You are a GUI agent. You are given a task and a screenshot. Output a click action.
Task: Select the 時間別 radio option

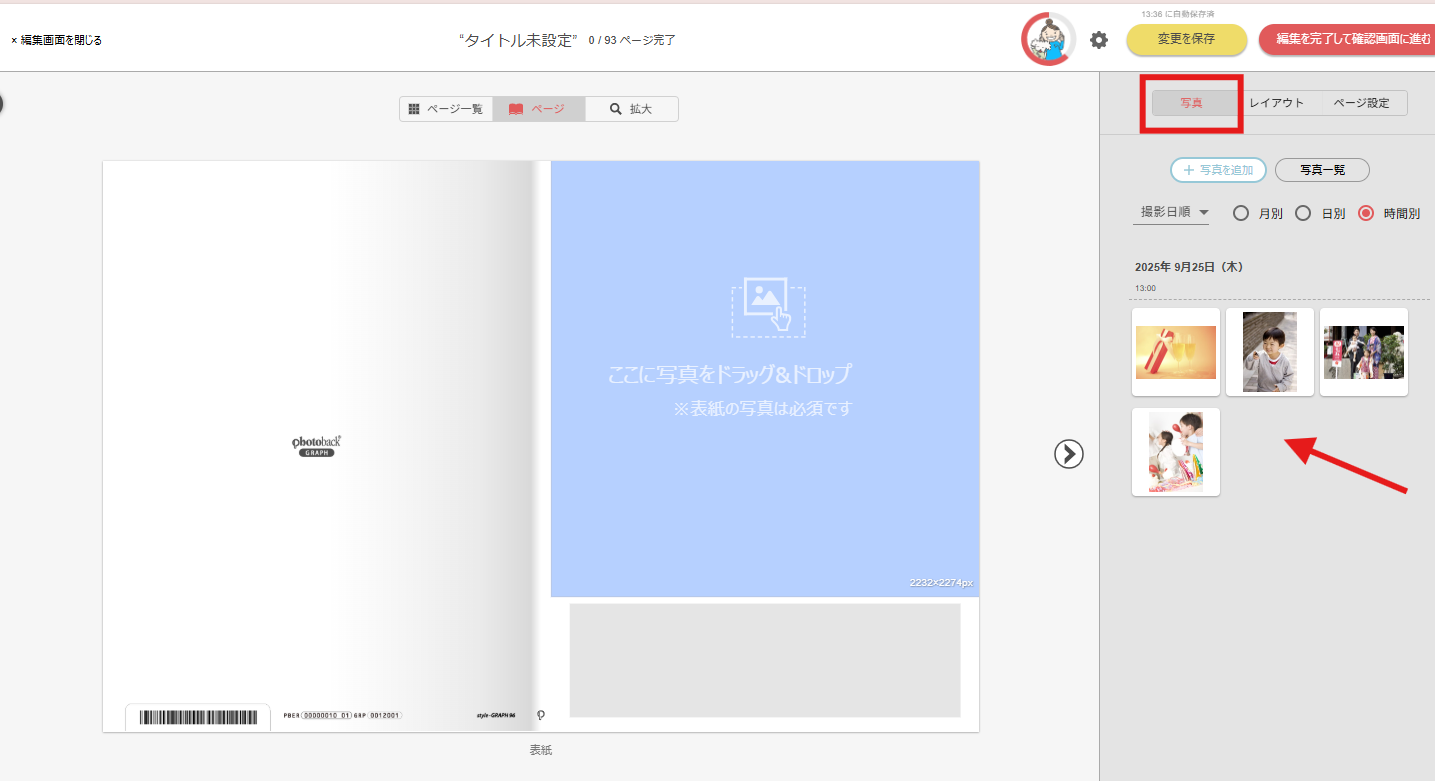[x=1366, y=213]
